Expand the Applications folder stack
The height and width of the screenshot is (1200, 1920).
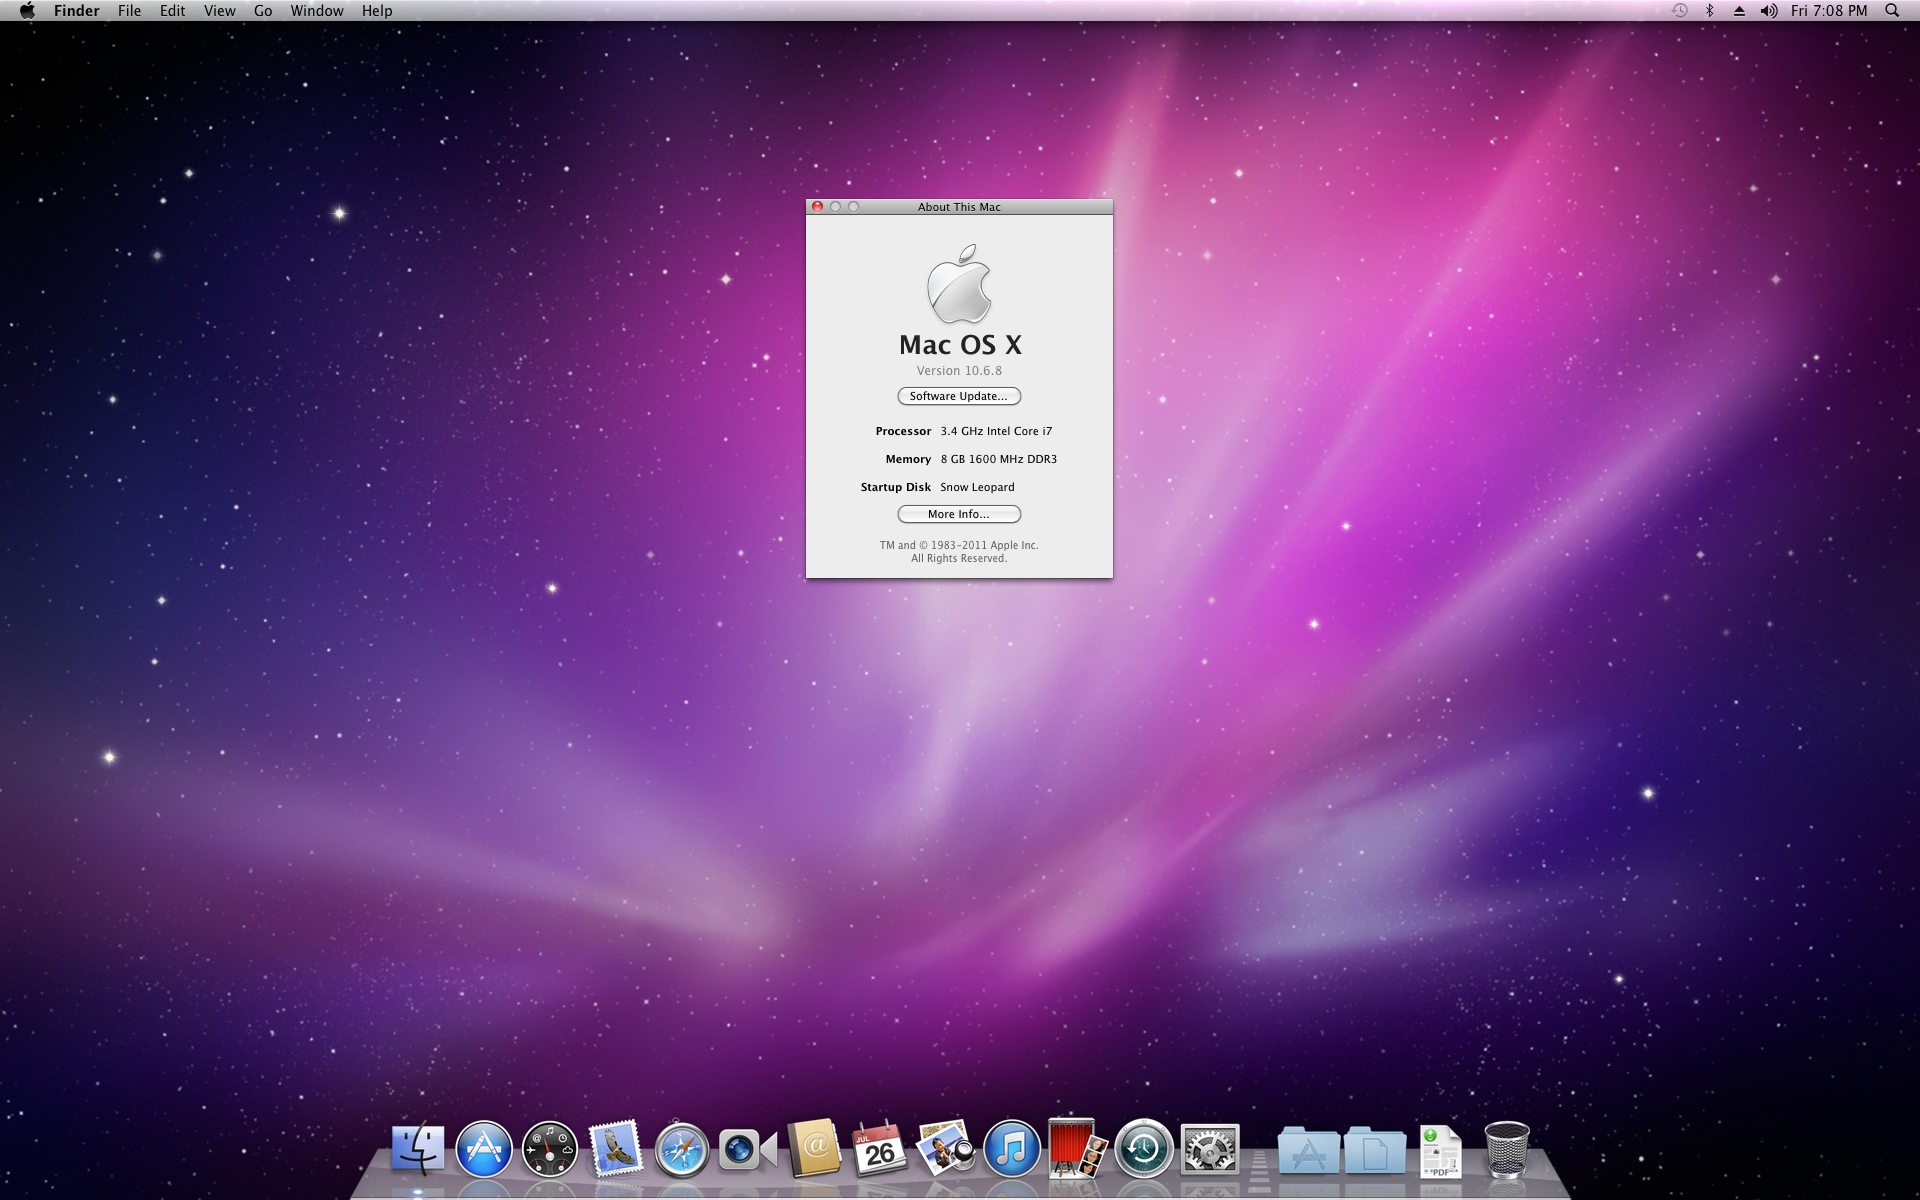coord(1308,1152)
